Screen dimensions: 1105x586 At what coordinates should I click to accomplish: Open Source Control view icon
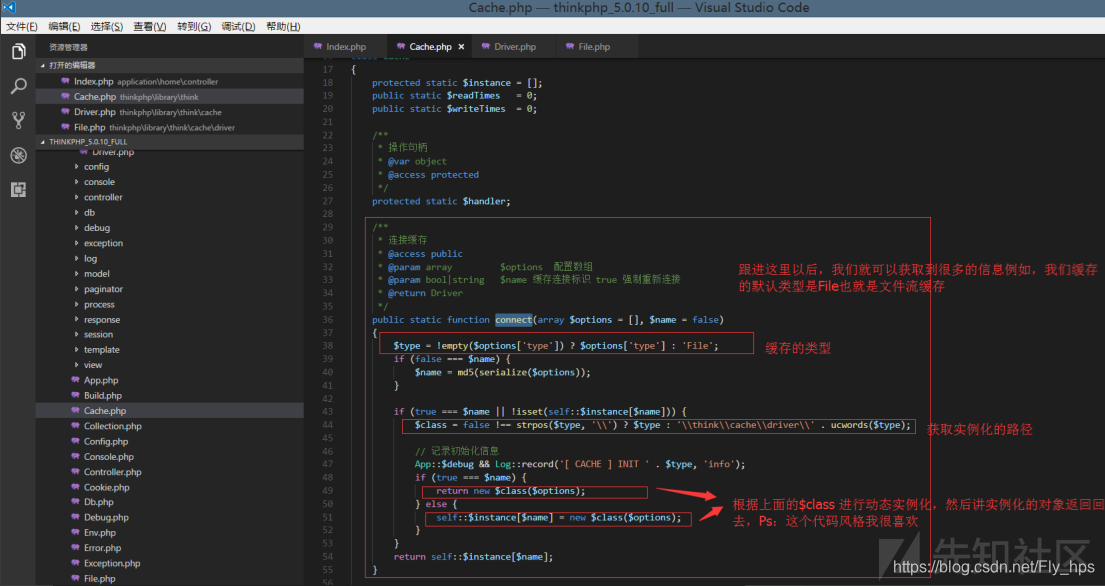[18, 120]
